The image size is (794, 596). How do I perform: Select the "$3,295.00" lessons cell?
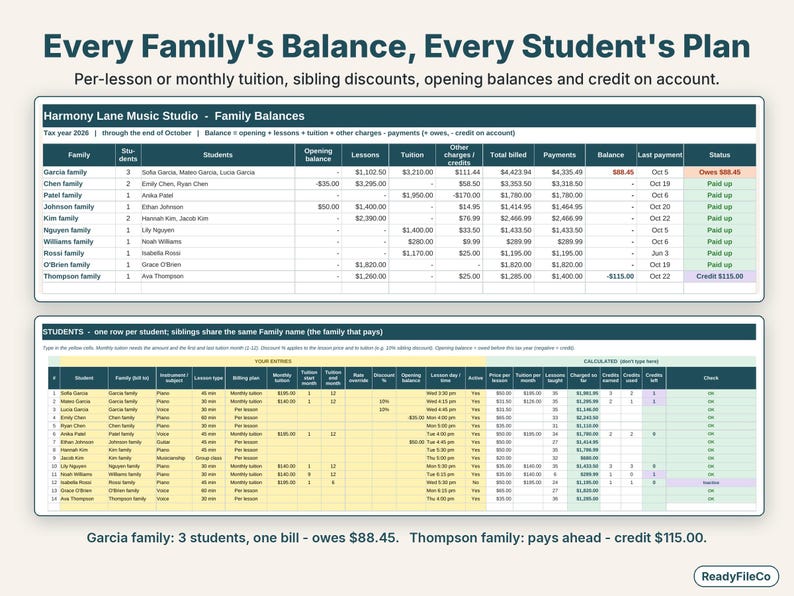[x=365, y=184]
